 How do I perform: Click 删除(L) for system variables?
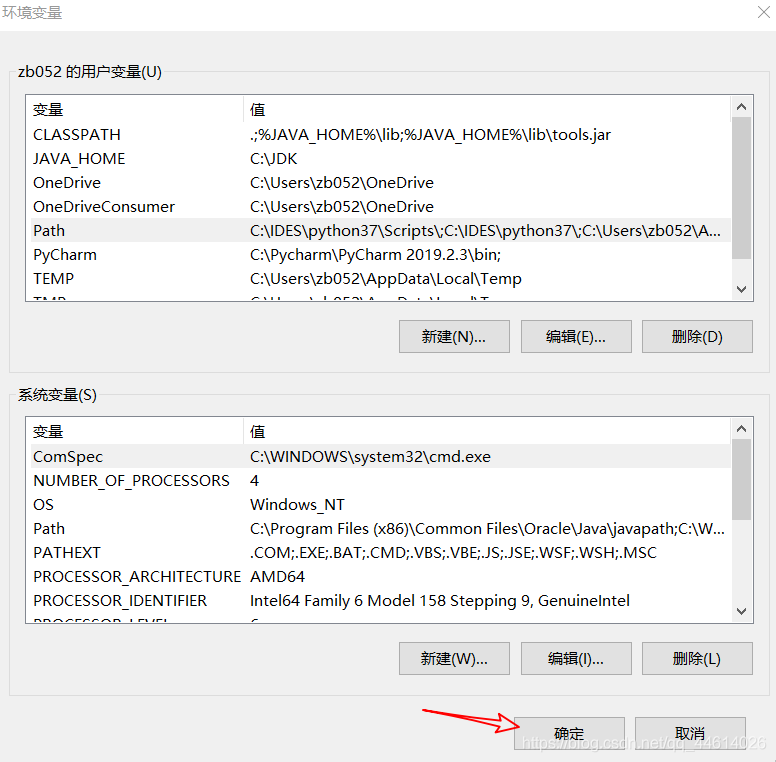[697, 659]
